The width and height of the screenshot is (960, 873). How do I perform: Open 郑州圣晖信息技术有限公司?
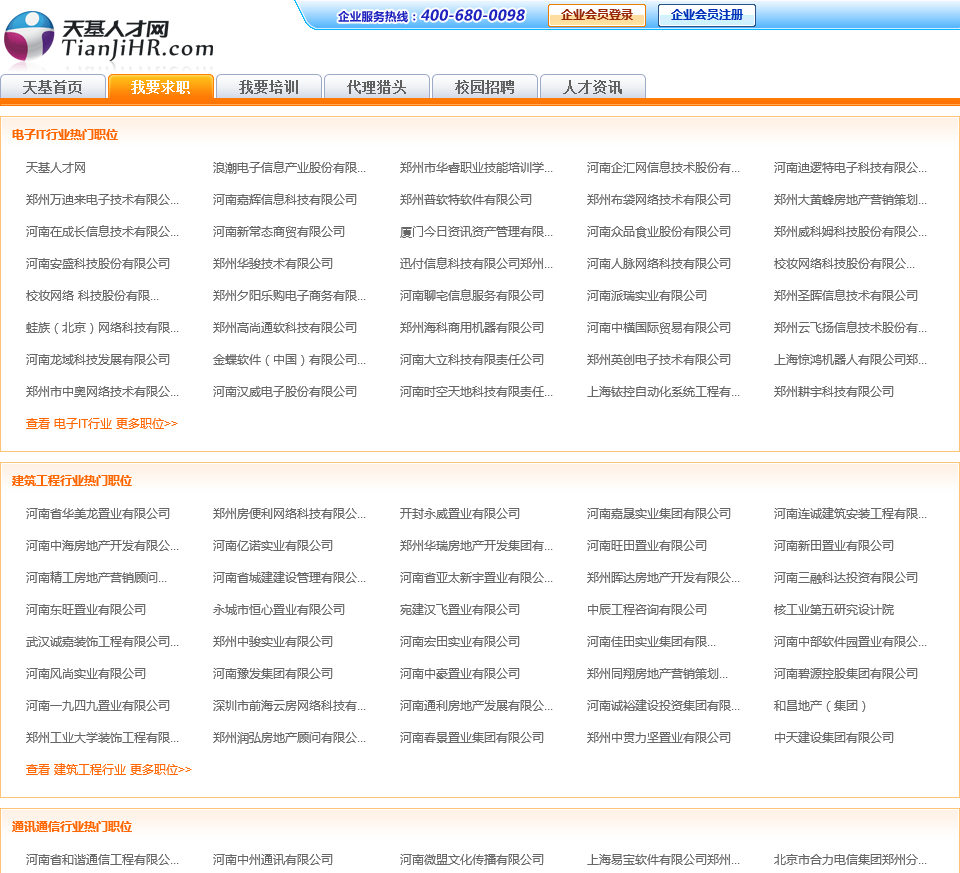846,296
